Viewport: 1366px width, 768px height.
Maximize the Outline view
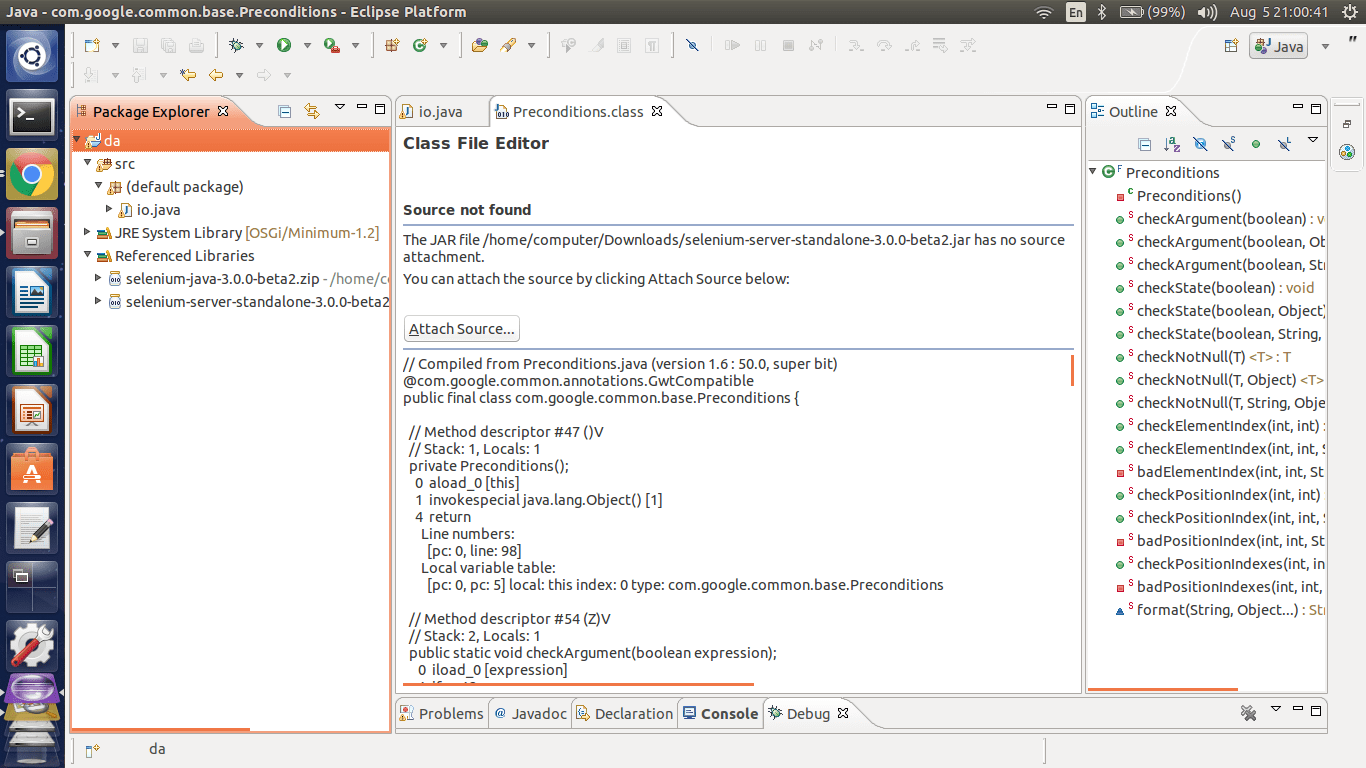[x=1316, y=108]
